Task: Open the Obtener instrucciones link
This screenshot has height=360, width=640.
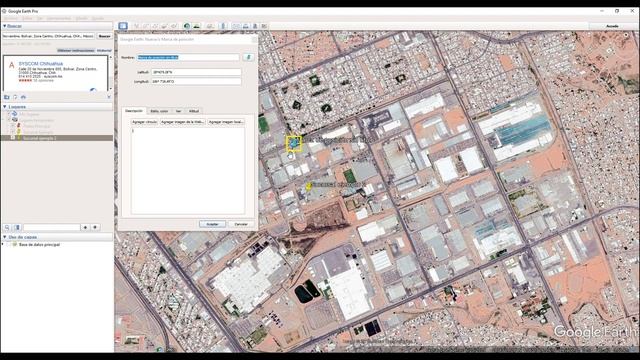Action: 76,51
